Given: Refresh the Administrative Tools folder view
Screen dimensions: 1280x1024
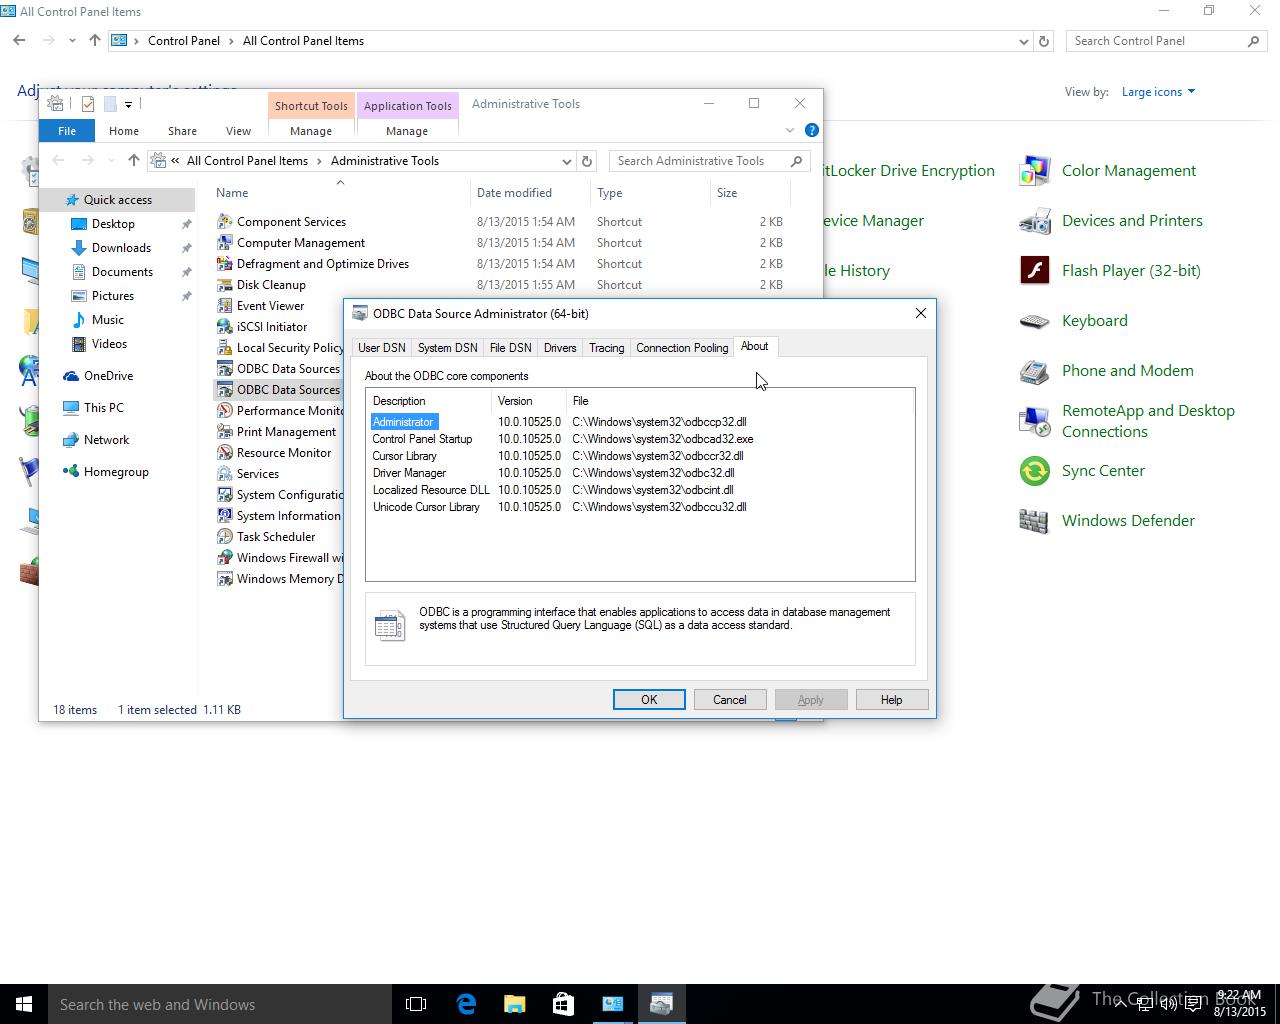Looking at the screenshot, I should 587,161.
